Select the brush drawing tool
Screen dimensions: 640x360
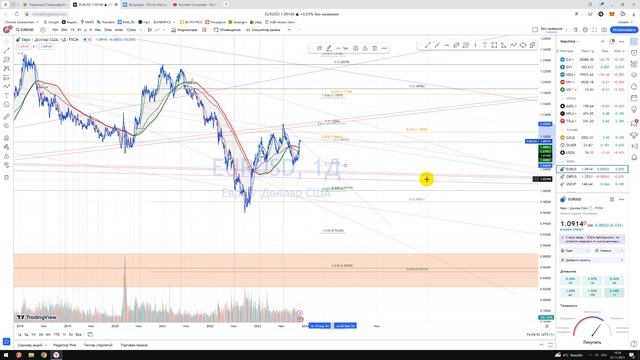pyautogui.click(x=6, y=87)
